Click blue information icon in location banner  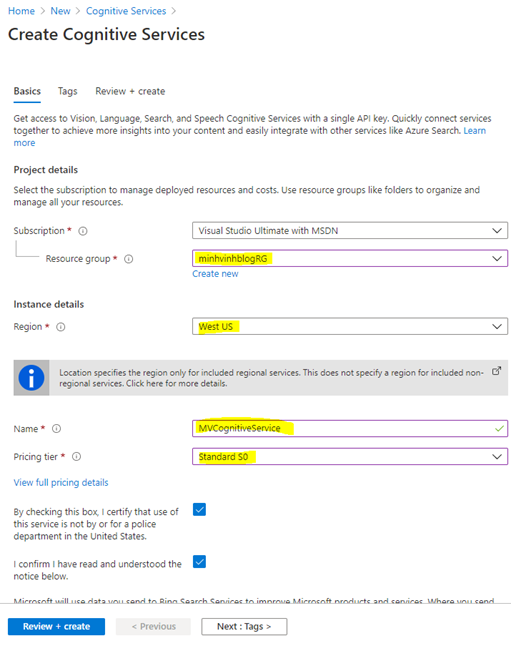(31, 378)
